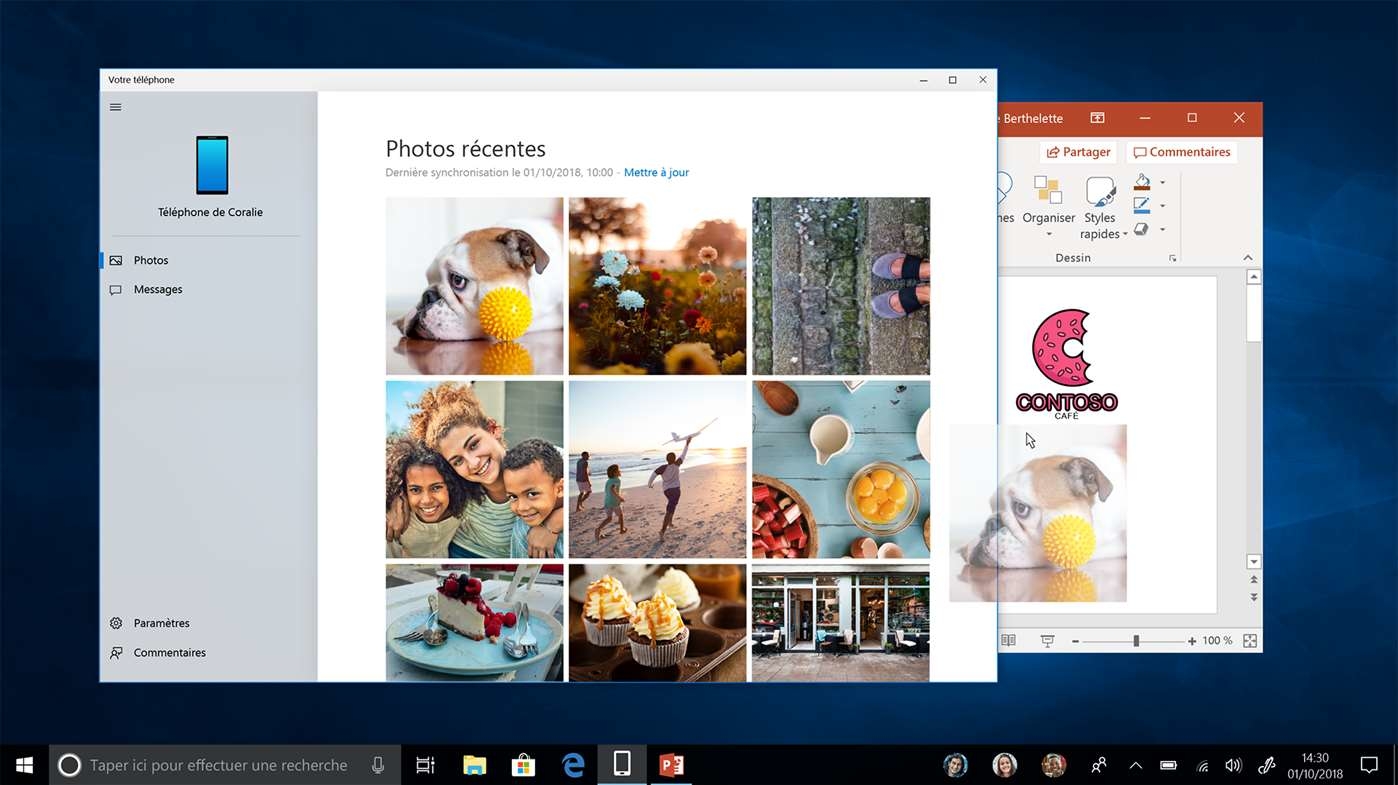Screen dimensions: 1398x785
Task: Click the shape fill paint bucket icon
Action: pos(1142,182)
